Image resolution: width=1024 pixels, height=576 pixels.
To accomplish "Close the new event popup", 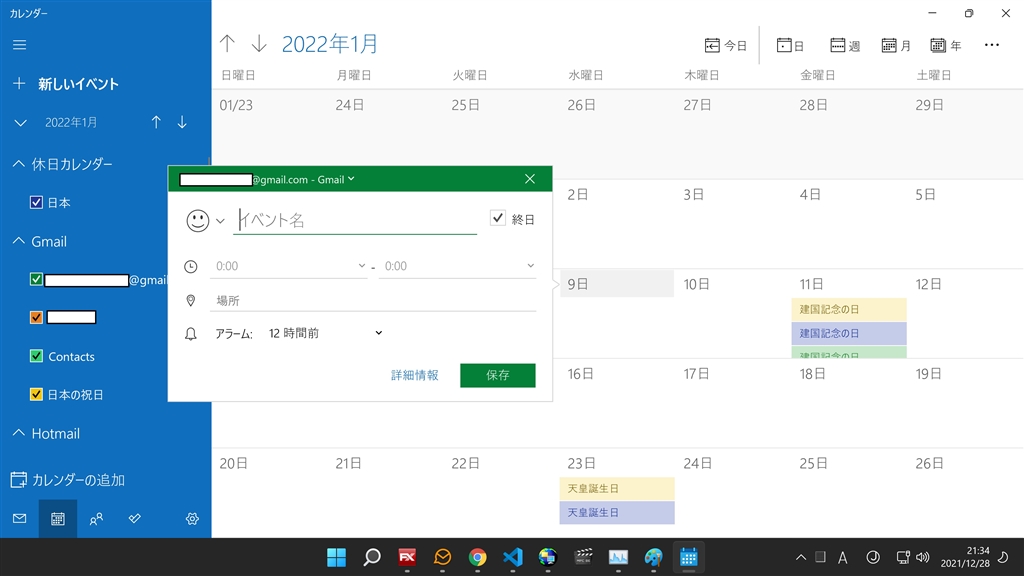I will (x=530, y=179).
